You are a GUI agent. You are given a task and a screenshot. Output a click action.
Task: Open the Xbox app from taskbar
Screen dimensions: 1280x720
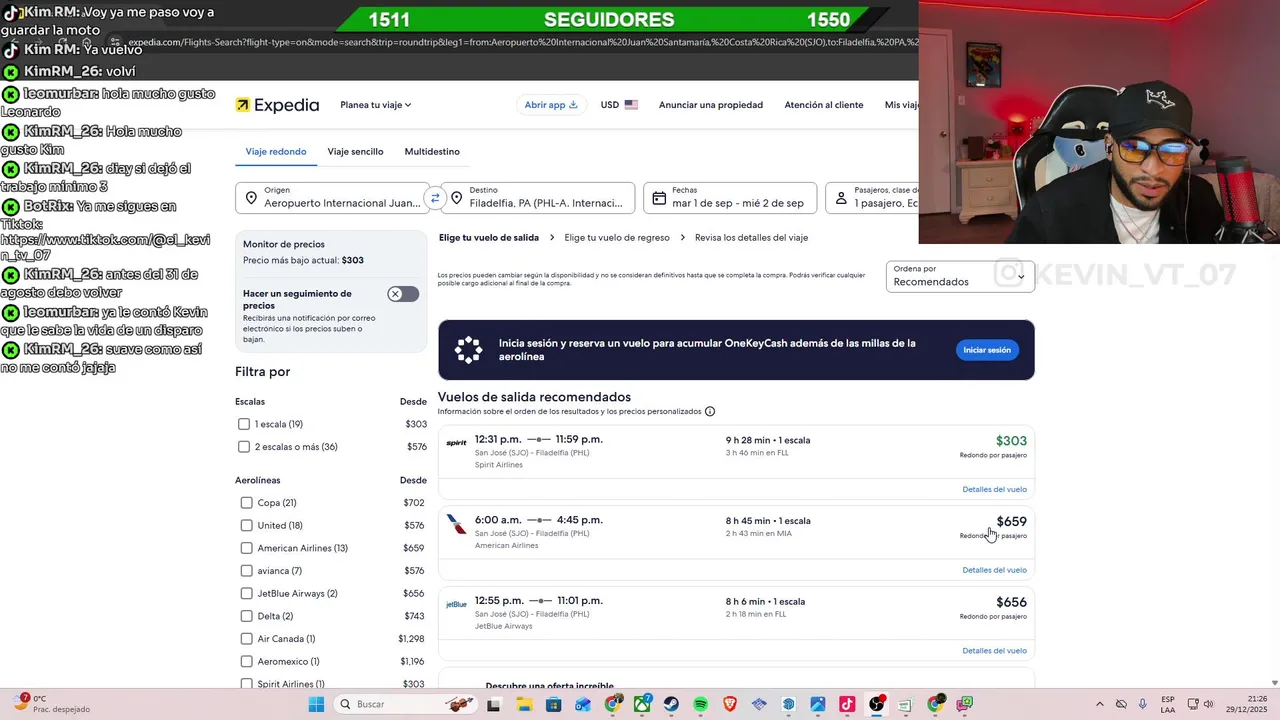coord(642,704)
